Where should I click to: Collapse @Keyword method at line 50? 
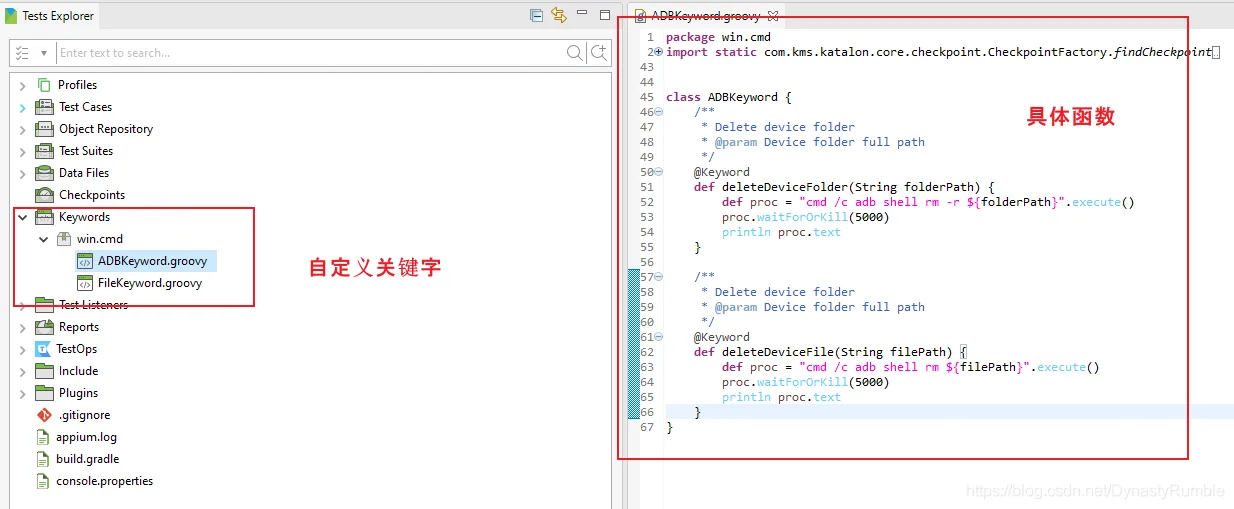point(658,172)
